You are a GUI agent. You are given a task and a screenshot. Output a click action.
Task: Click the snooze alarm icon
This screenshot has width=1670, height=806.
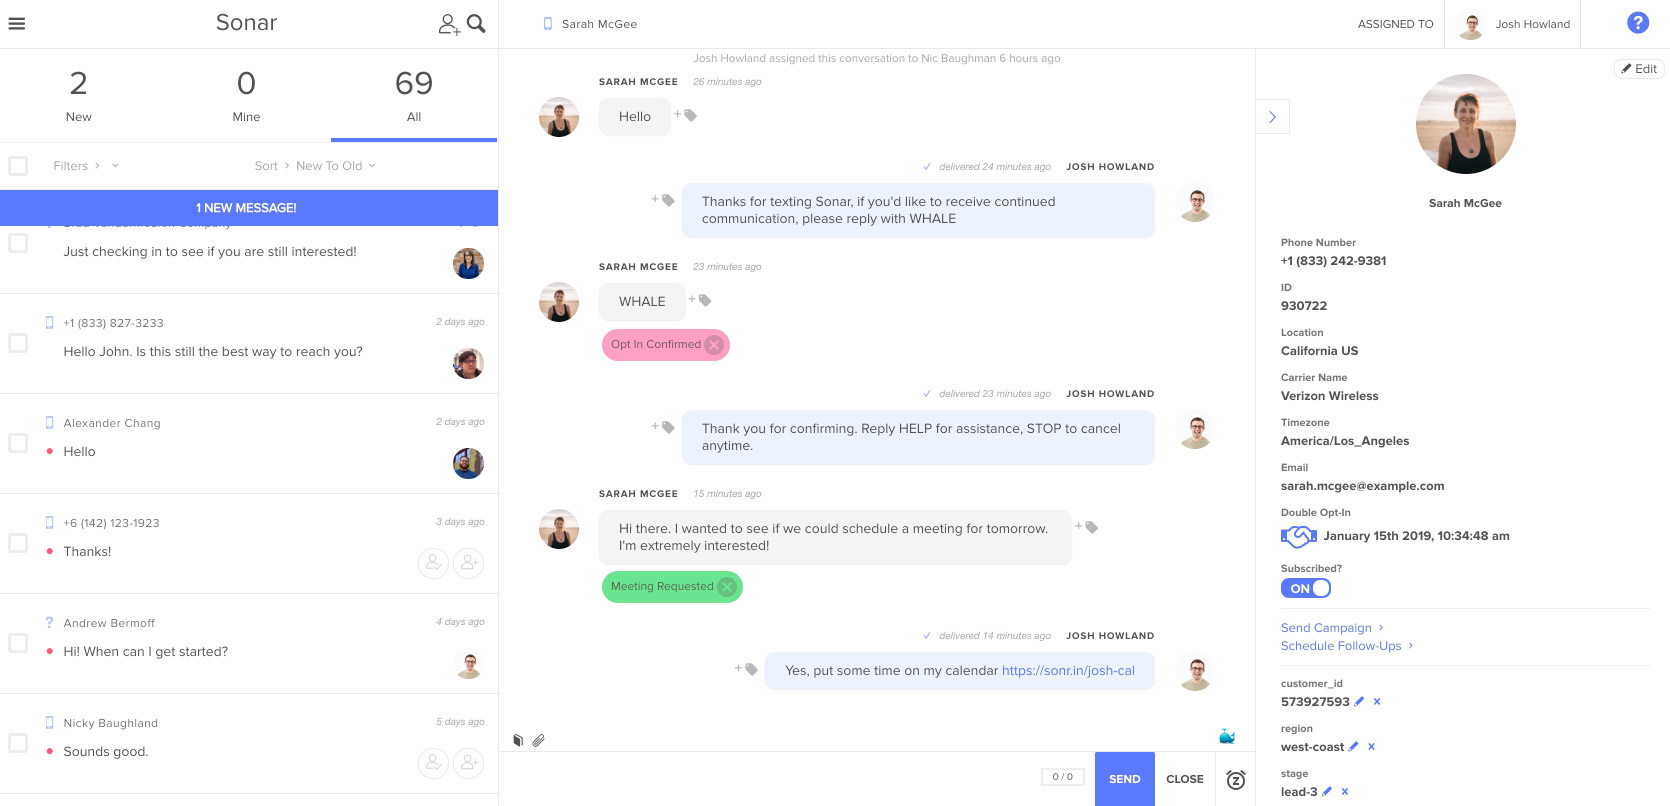[1236, 780]
